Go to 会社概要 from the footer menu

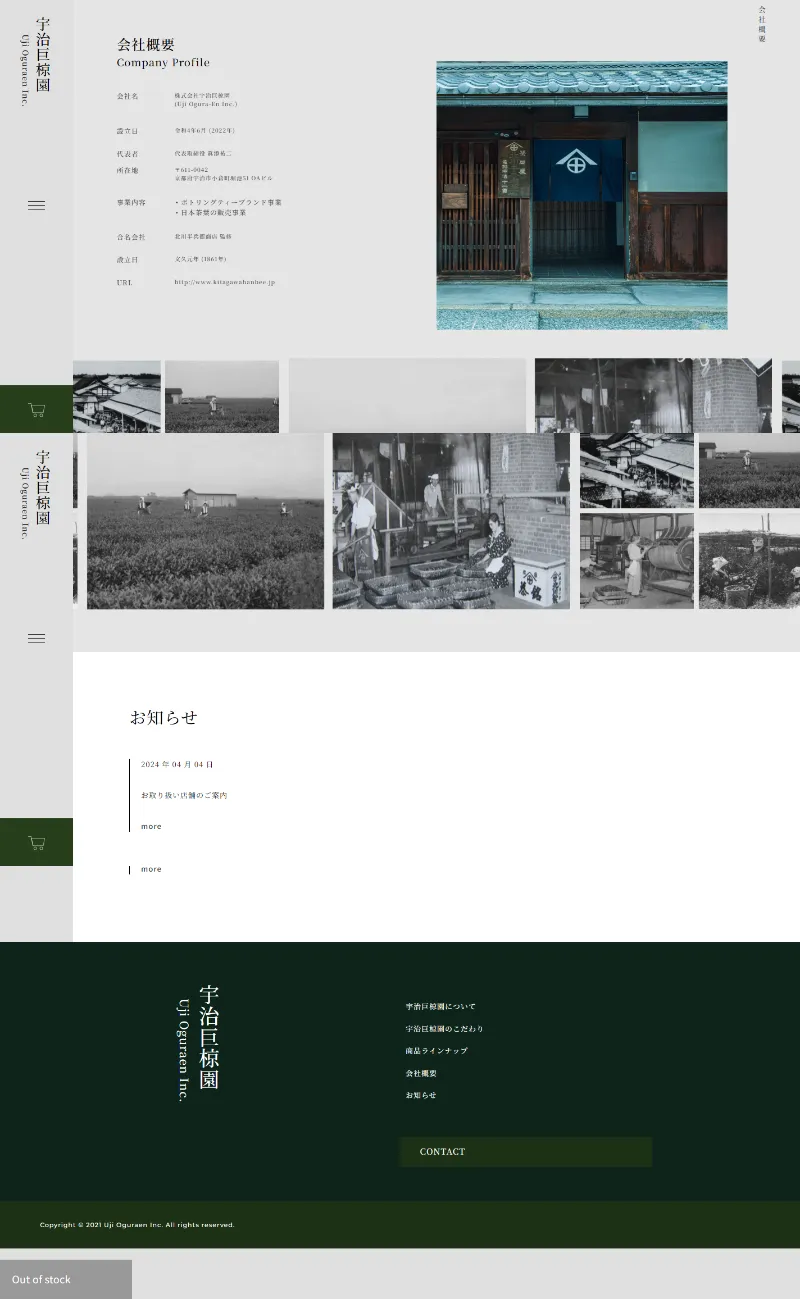tap(421, 1073)
